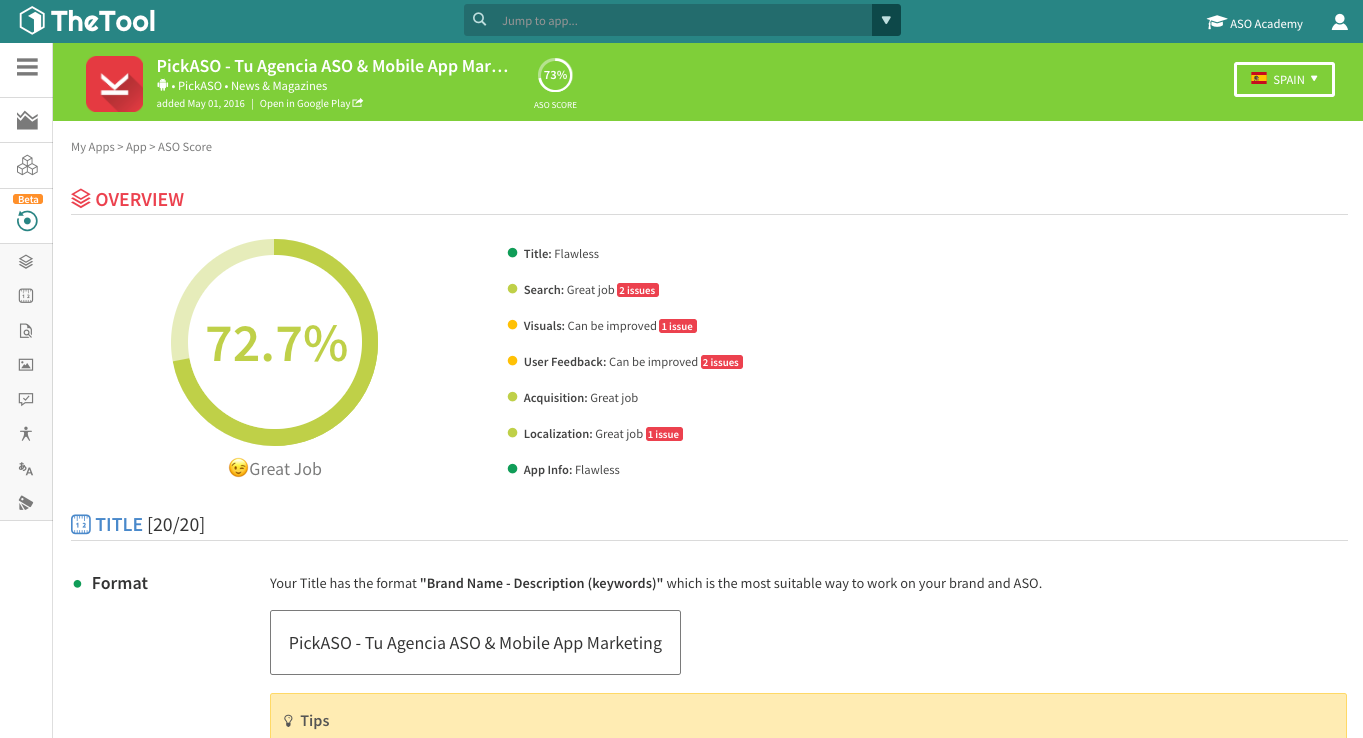Viewport: 1363px width, 738px height.
Task: Select the stacked layers icon in sidebar
Action: 26,262
